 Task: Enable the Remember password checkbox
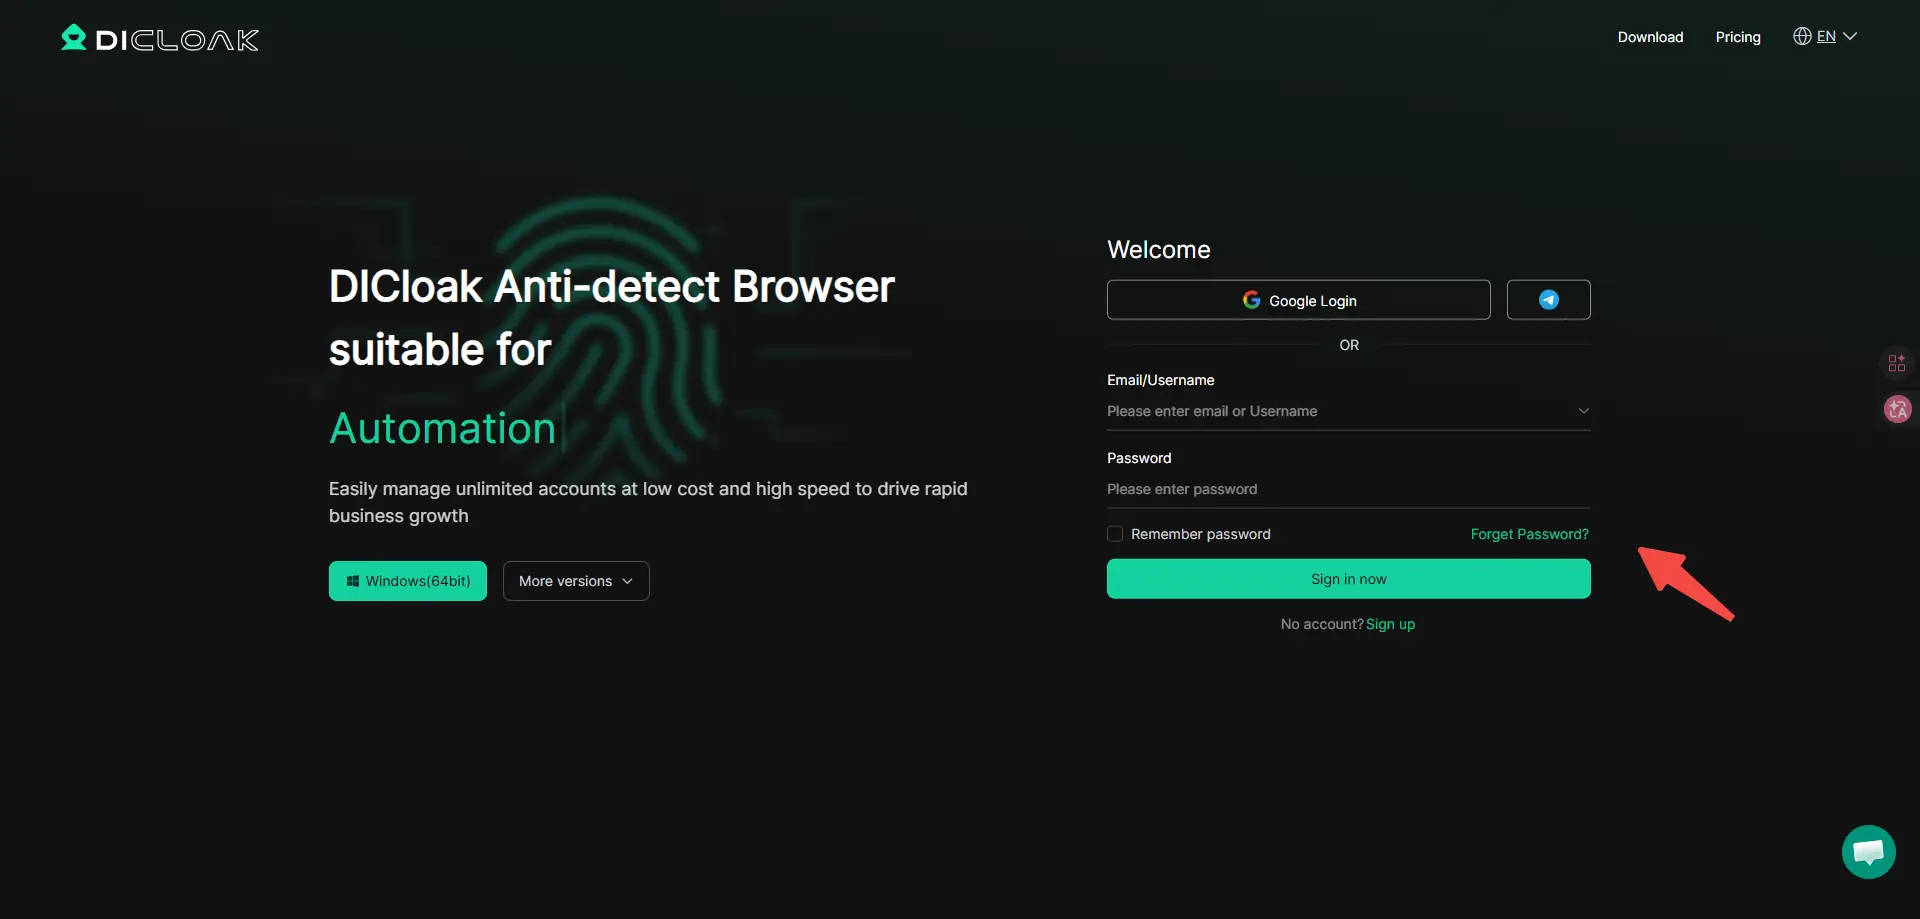tap(1115, 534)
